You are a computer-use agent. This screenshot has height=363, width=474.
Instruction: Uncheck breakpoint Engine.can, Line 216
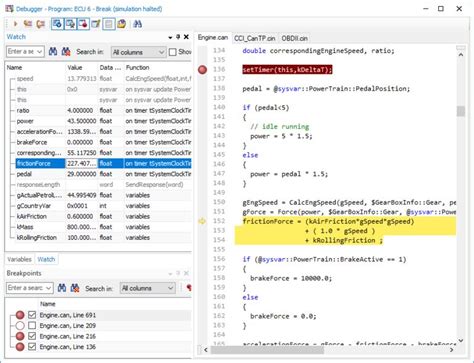[x=32, y=336]
